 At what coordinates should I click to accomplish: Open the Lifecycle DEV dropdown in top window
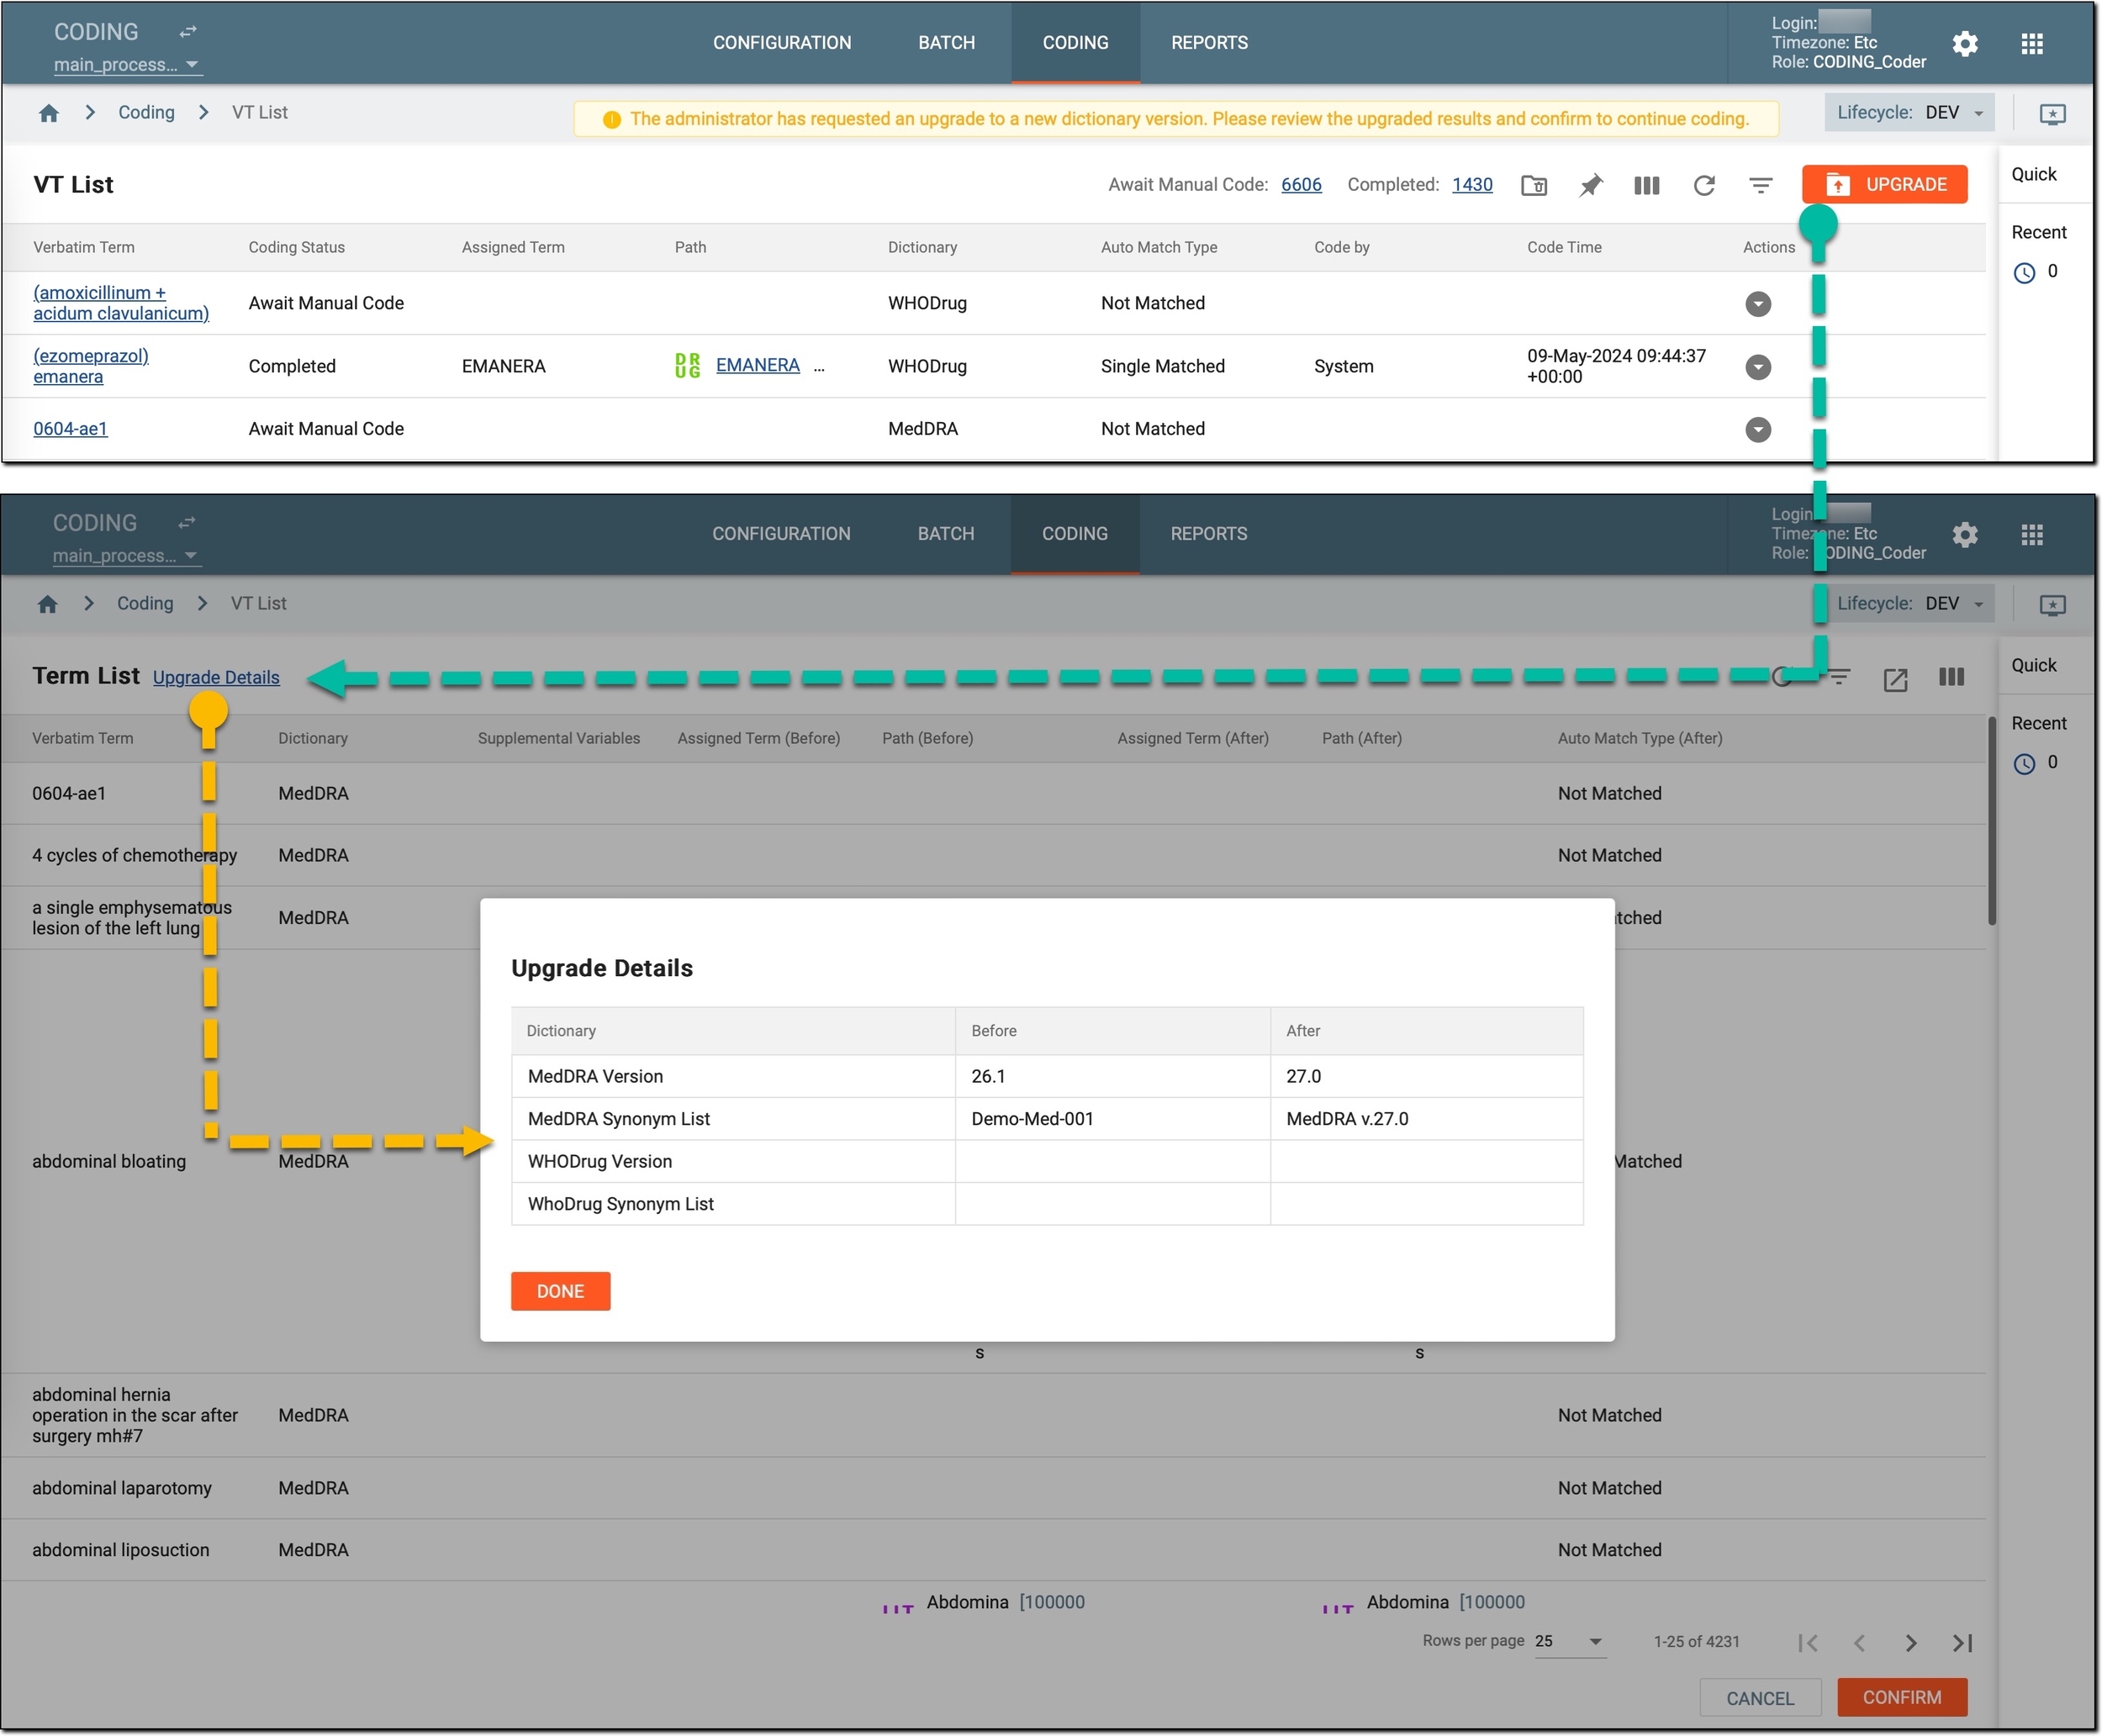[x=1909, y=113]
